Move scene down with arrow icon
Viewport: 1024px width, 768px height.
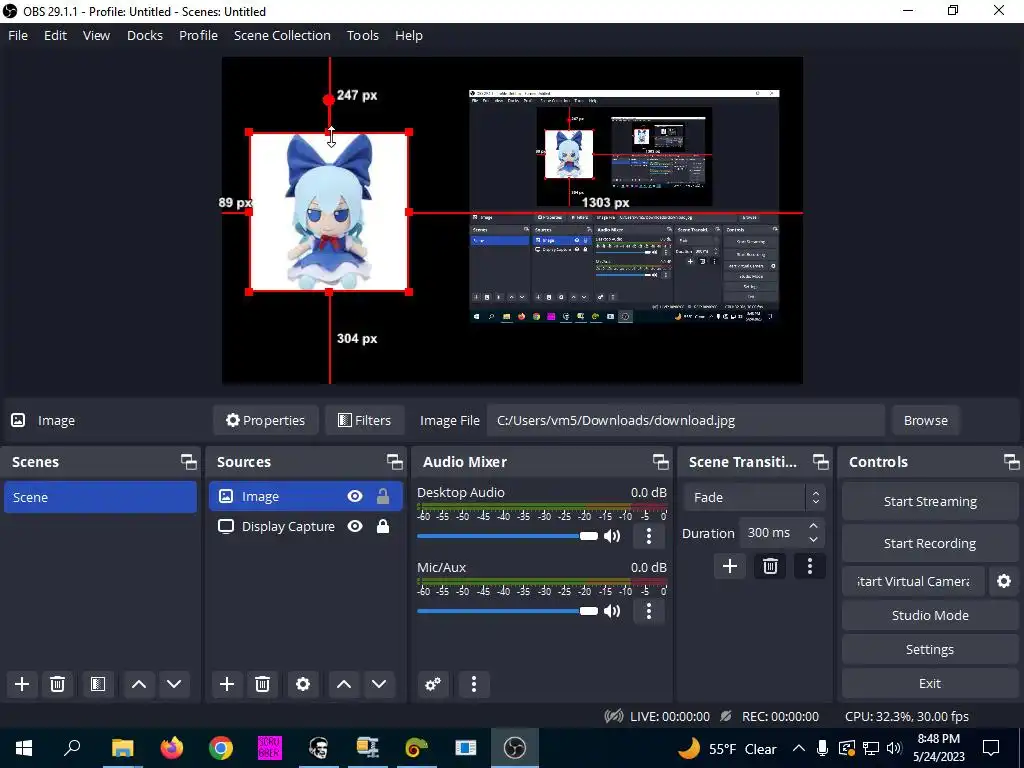[174, 684]
